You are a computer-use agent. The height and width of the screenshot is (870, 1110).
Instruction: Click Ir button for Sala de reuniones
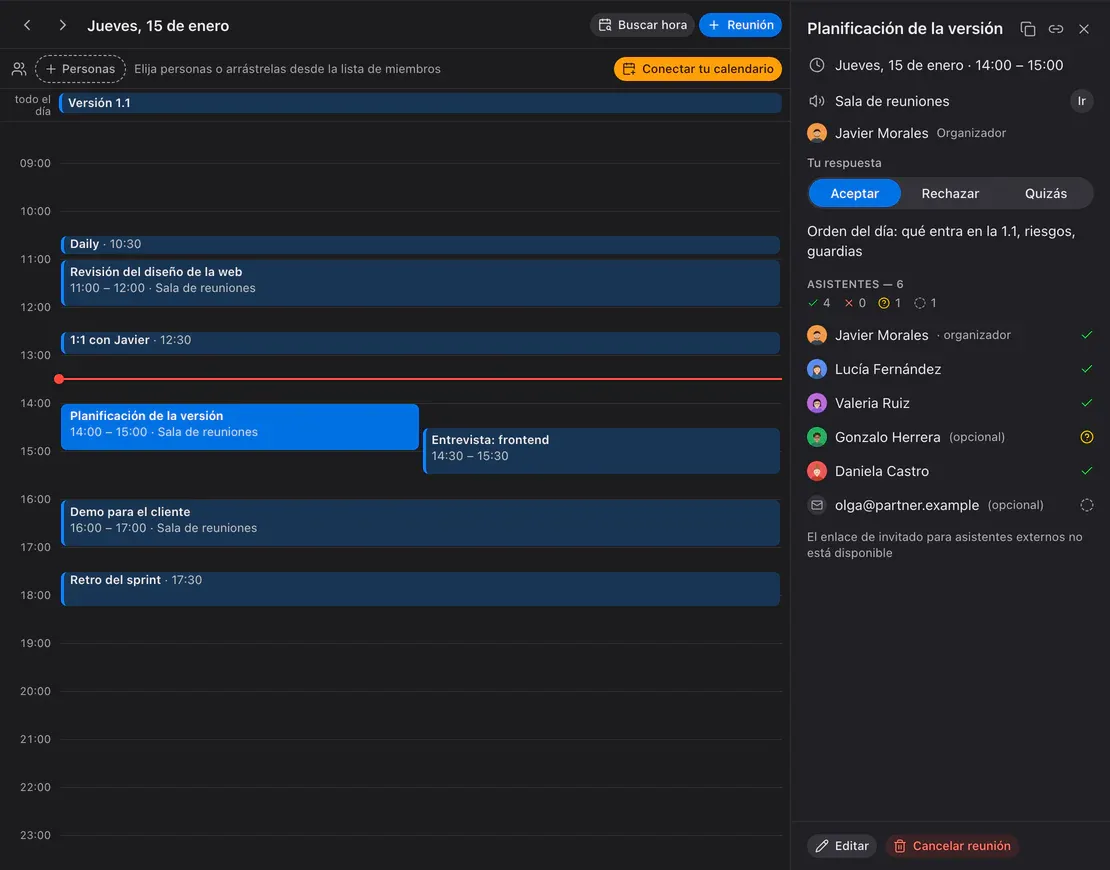click(1081, 101)
